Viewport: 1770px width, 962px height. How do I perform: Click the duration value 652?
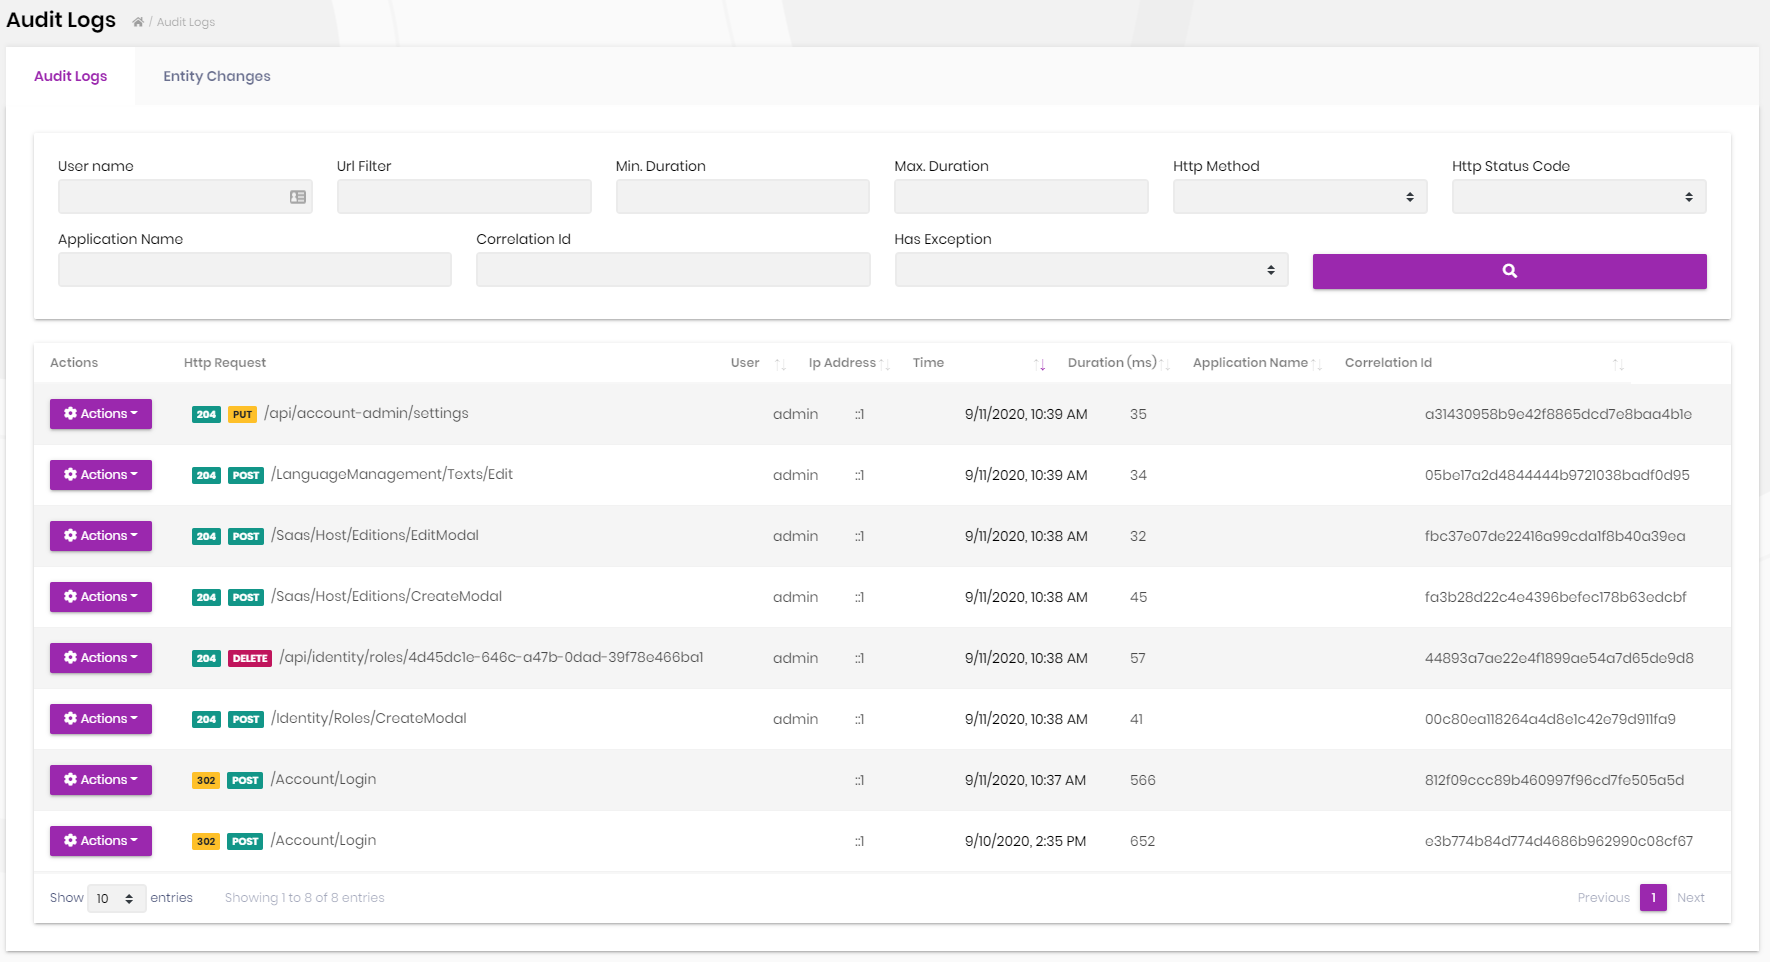[x=1142, y=841]
